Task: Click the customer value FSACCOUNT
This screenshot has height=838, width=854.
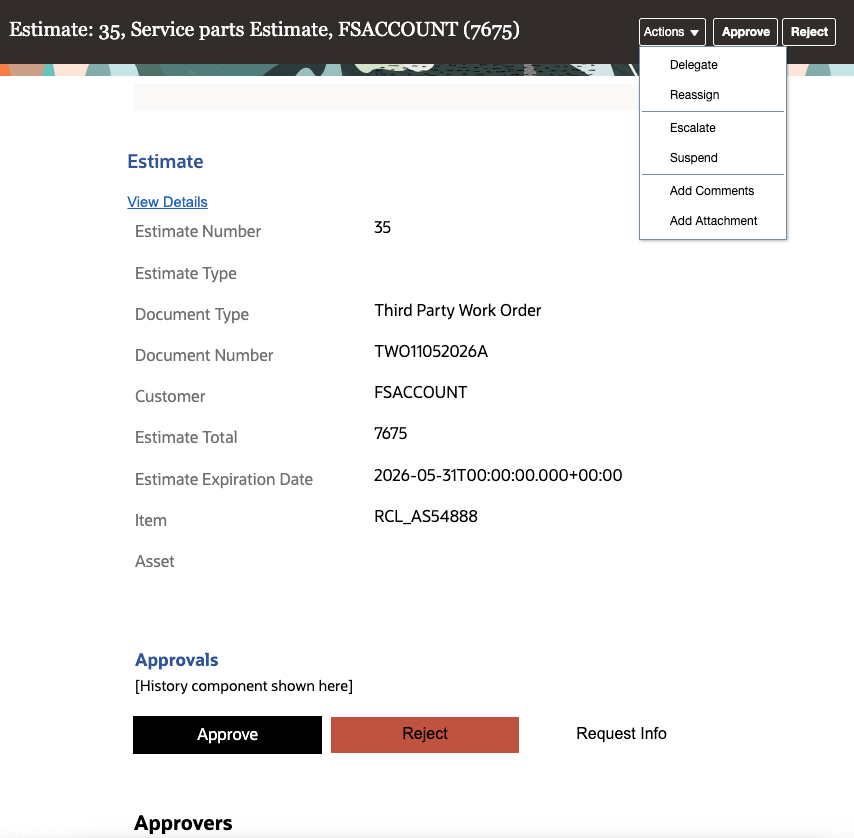Action: tap(420, 393)
